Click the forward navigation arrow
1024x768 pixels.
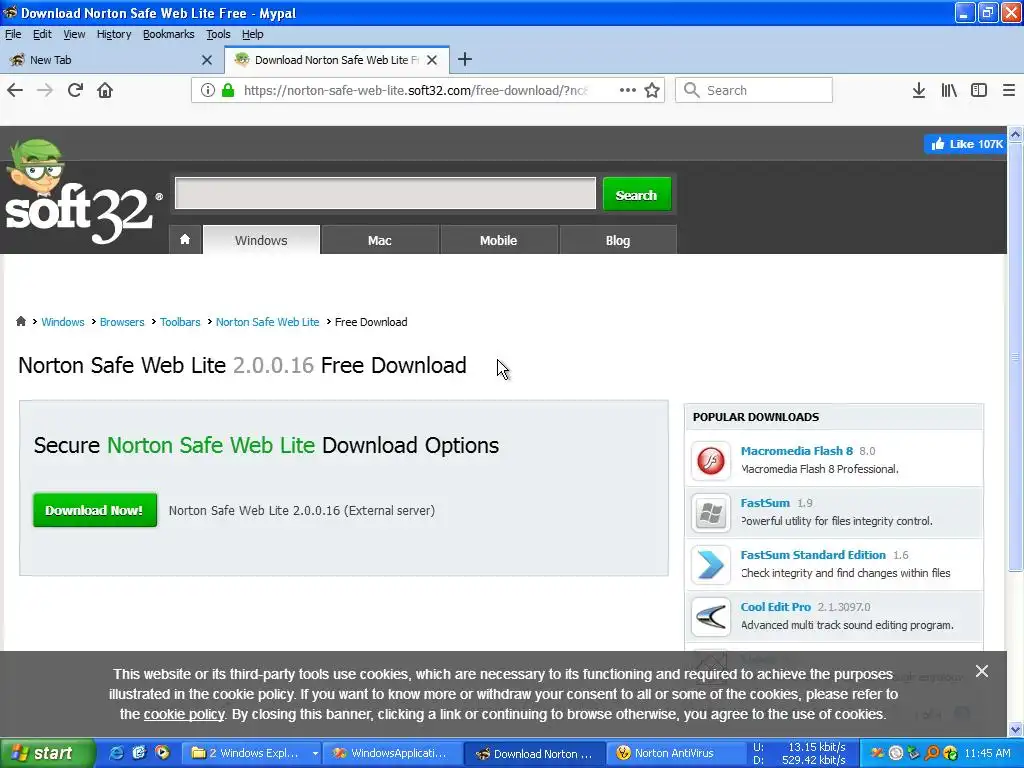(x=45, y=90)
